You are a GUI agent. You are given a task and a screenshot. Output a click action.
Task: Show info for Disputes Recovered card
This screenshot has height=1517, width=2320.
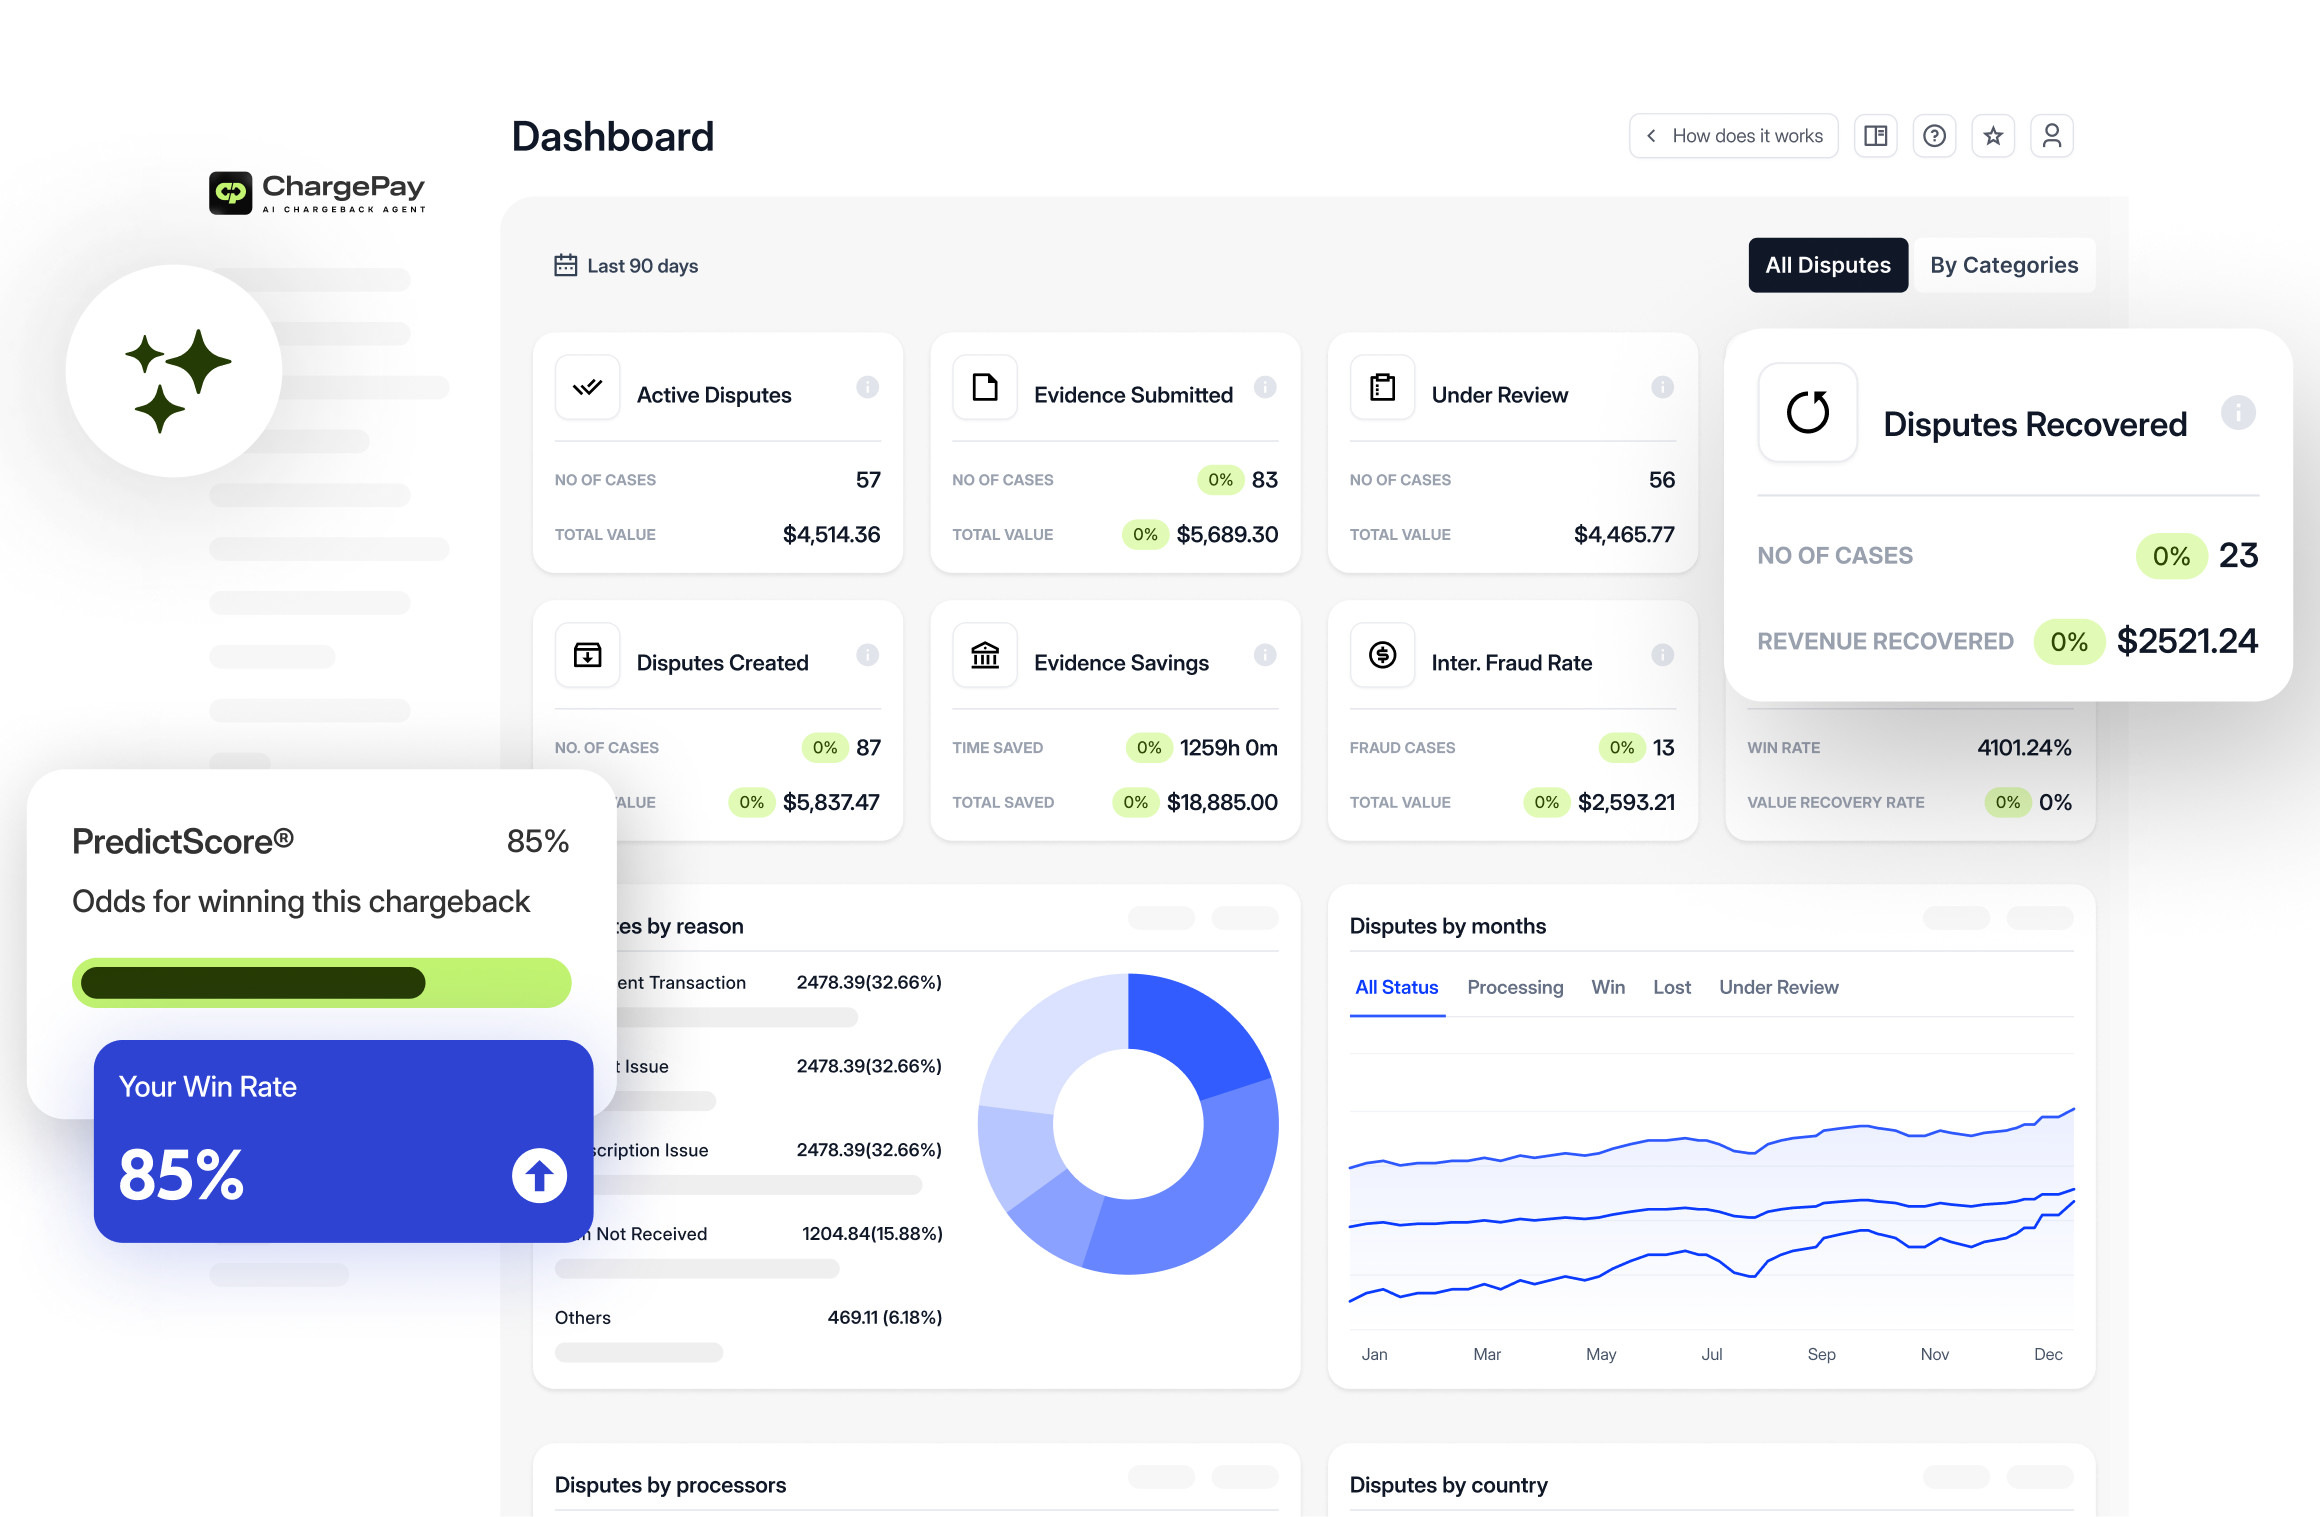[x=2239, y=412]
